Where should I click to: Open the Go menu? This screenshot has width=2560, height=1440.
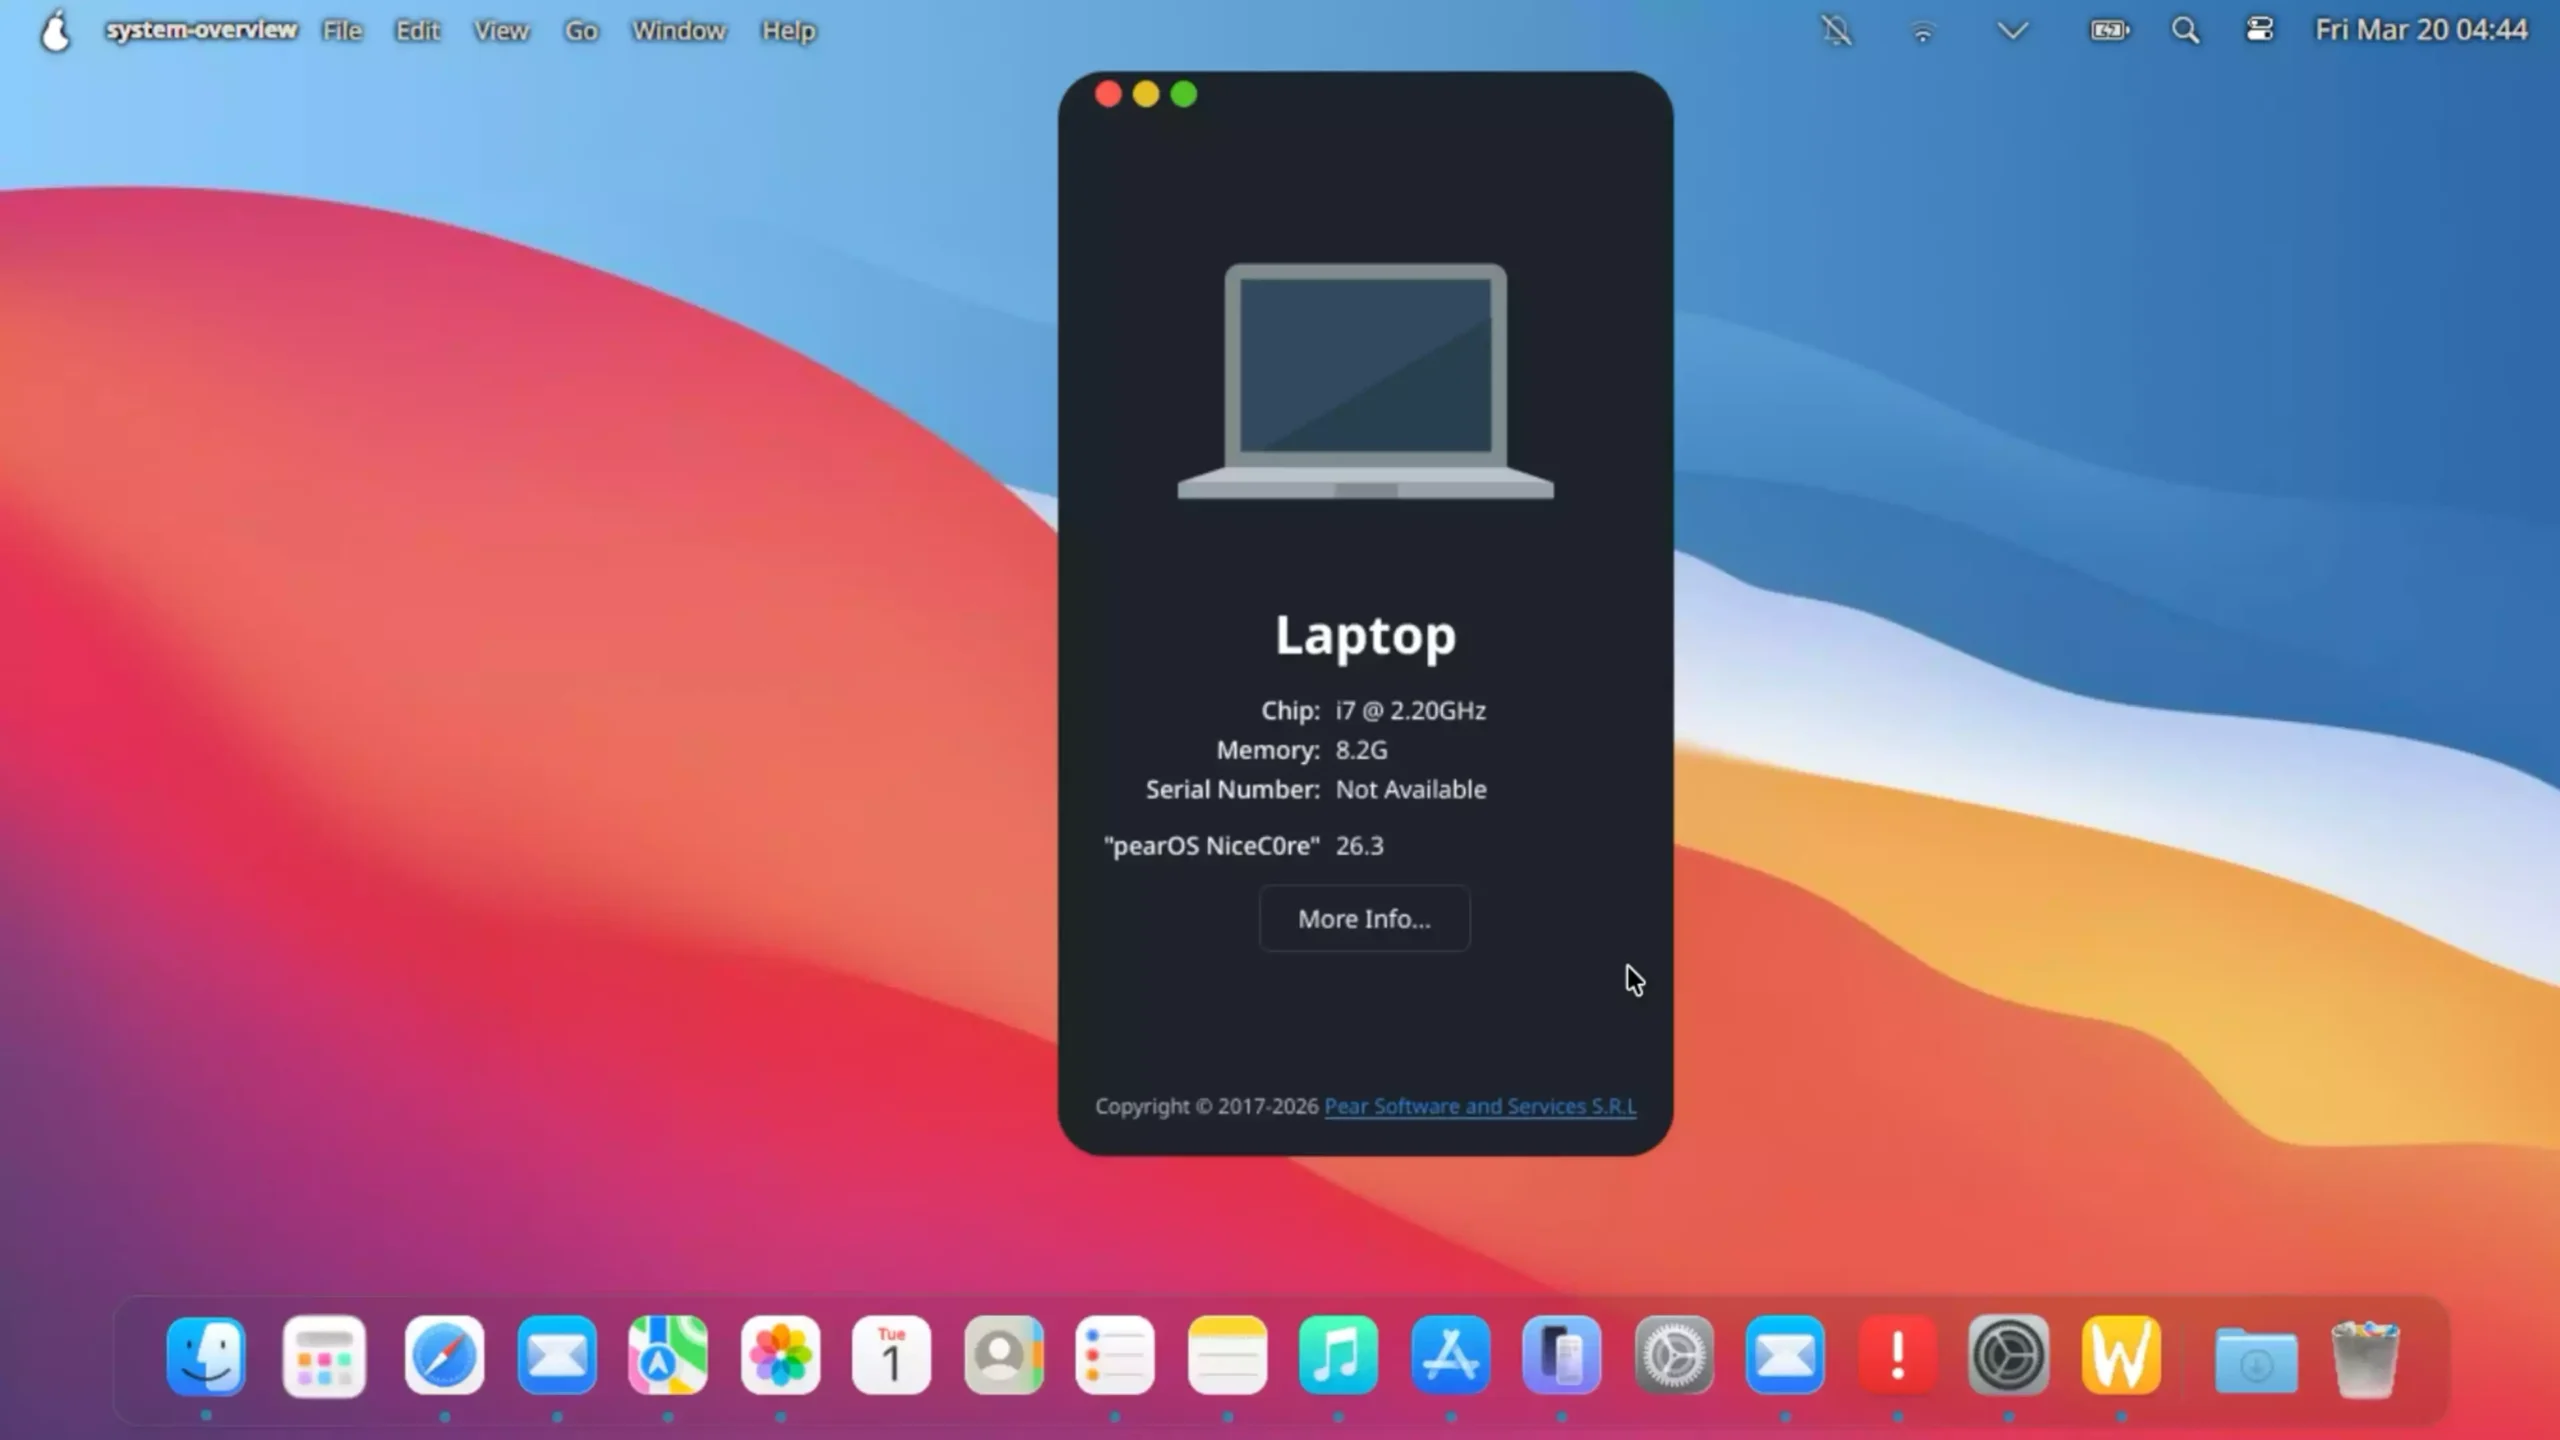click(x=581, y=31)
